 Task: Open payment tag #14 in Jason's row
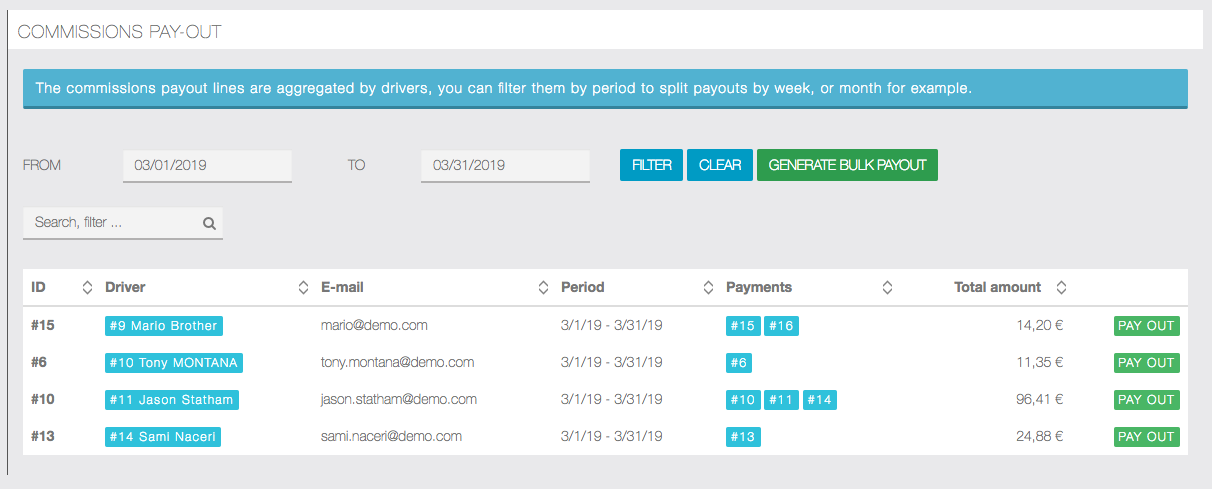pyautogui.click(x=819, y=400)
